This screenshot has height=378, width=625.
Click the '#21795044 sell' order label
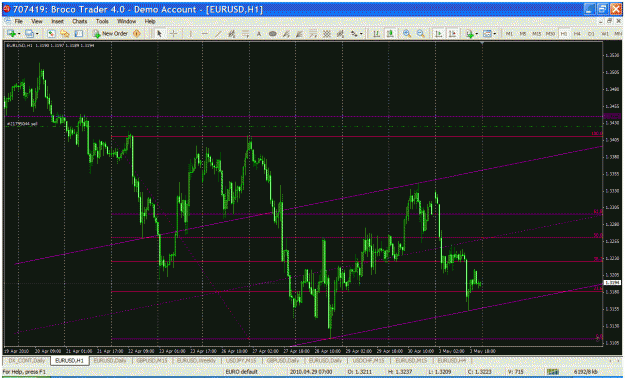tap(22, 124)
